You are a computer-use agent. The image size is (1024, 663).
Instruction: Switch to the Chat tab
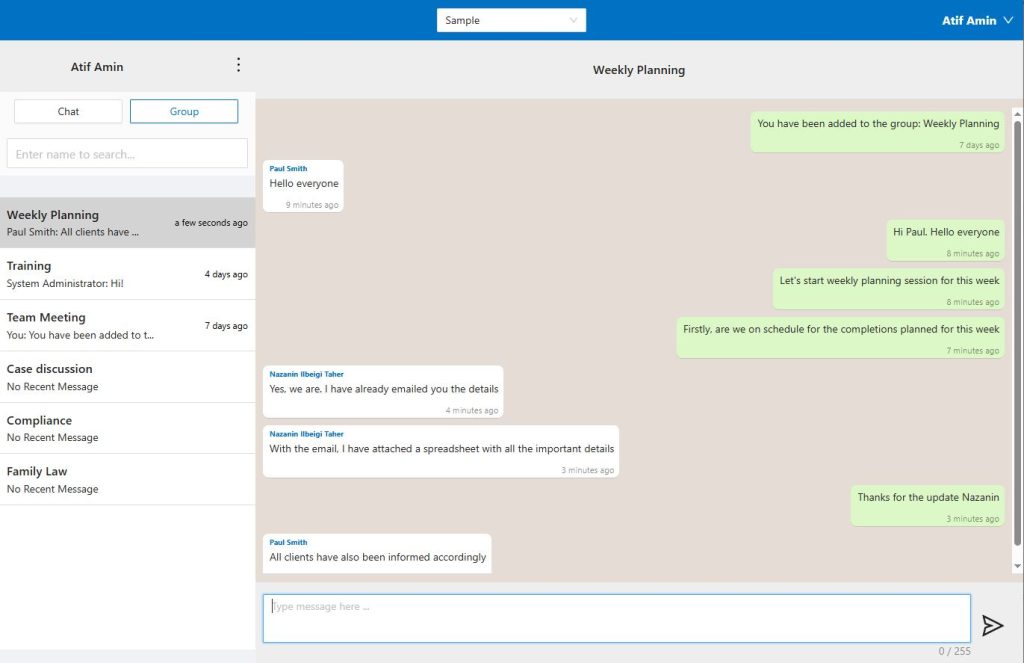point(68,111)
